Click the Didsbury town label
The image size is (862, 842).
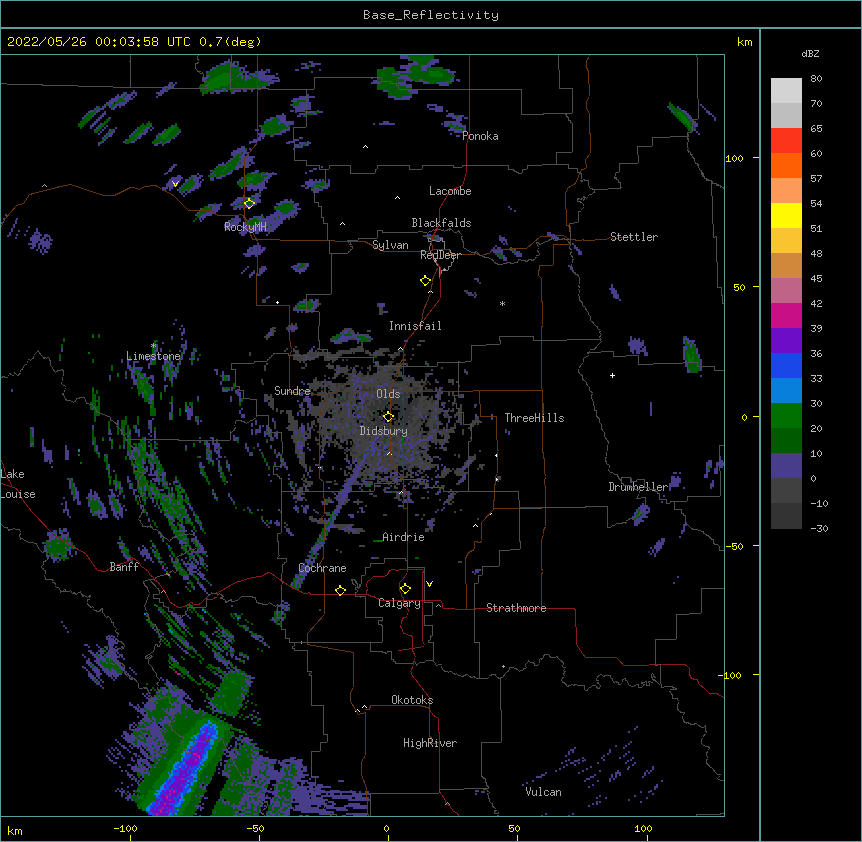tap(384, 431)
